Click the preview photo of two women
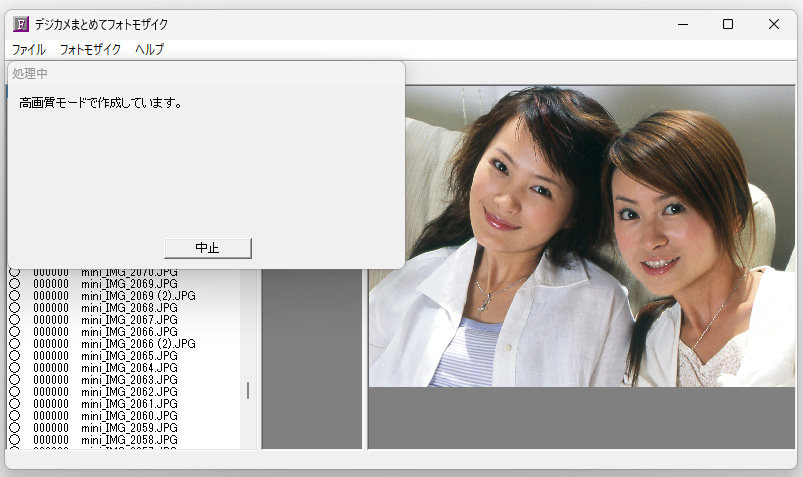 tap(582, 236)
